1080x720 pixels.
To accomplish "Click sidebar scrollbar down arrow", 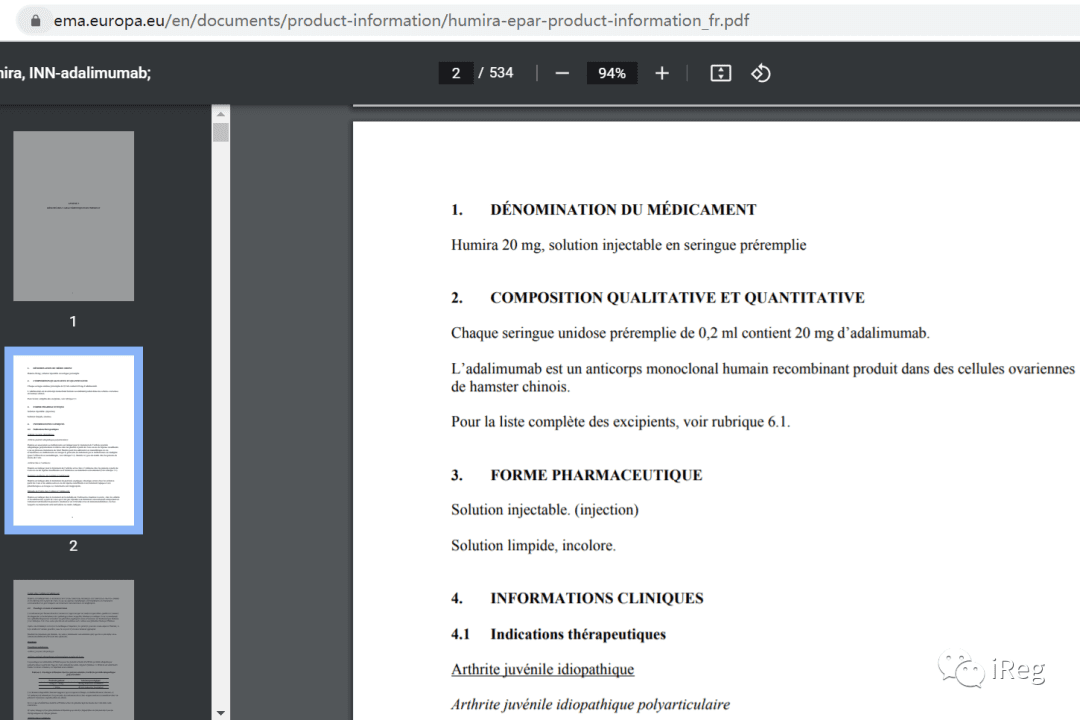I will tap(220, 713).
